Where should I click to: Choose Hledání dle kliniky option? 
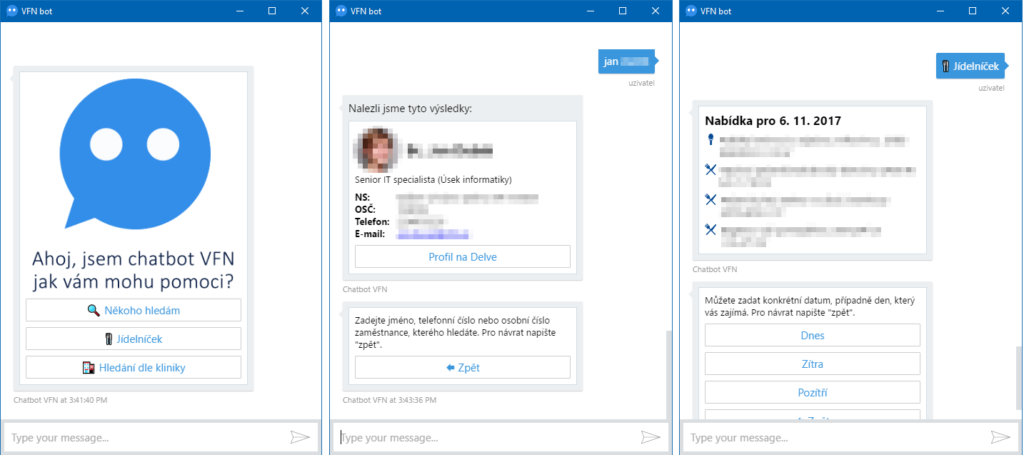133,368
